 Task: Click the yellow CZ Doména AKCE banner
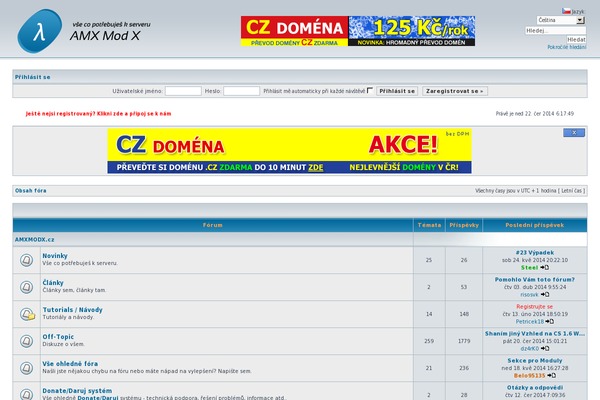[289, 151]
